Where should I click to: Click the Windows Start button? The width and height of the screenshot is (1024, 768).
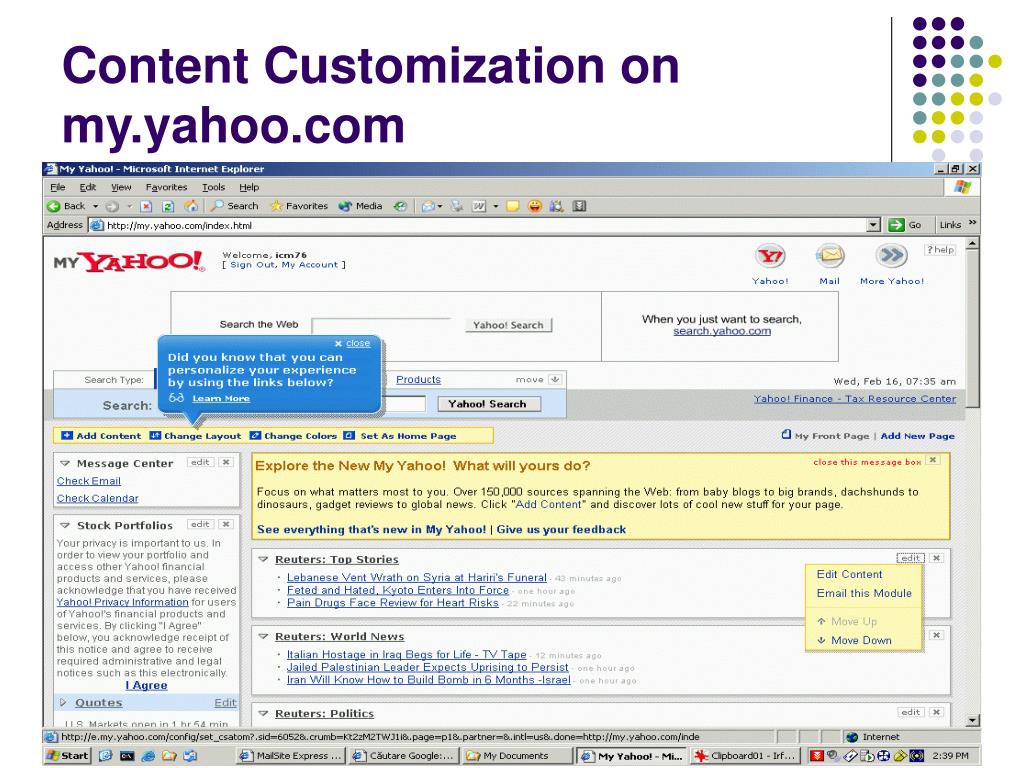[x=67, y=756]
